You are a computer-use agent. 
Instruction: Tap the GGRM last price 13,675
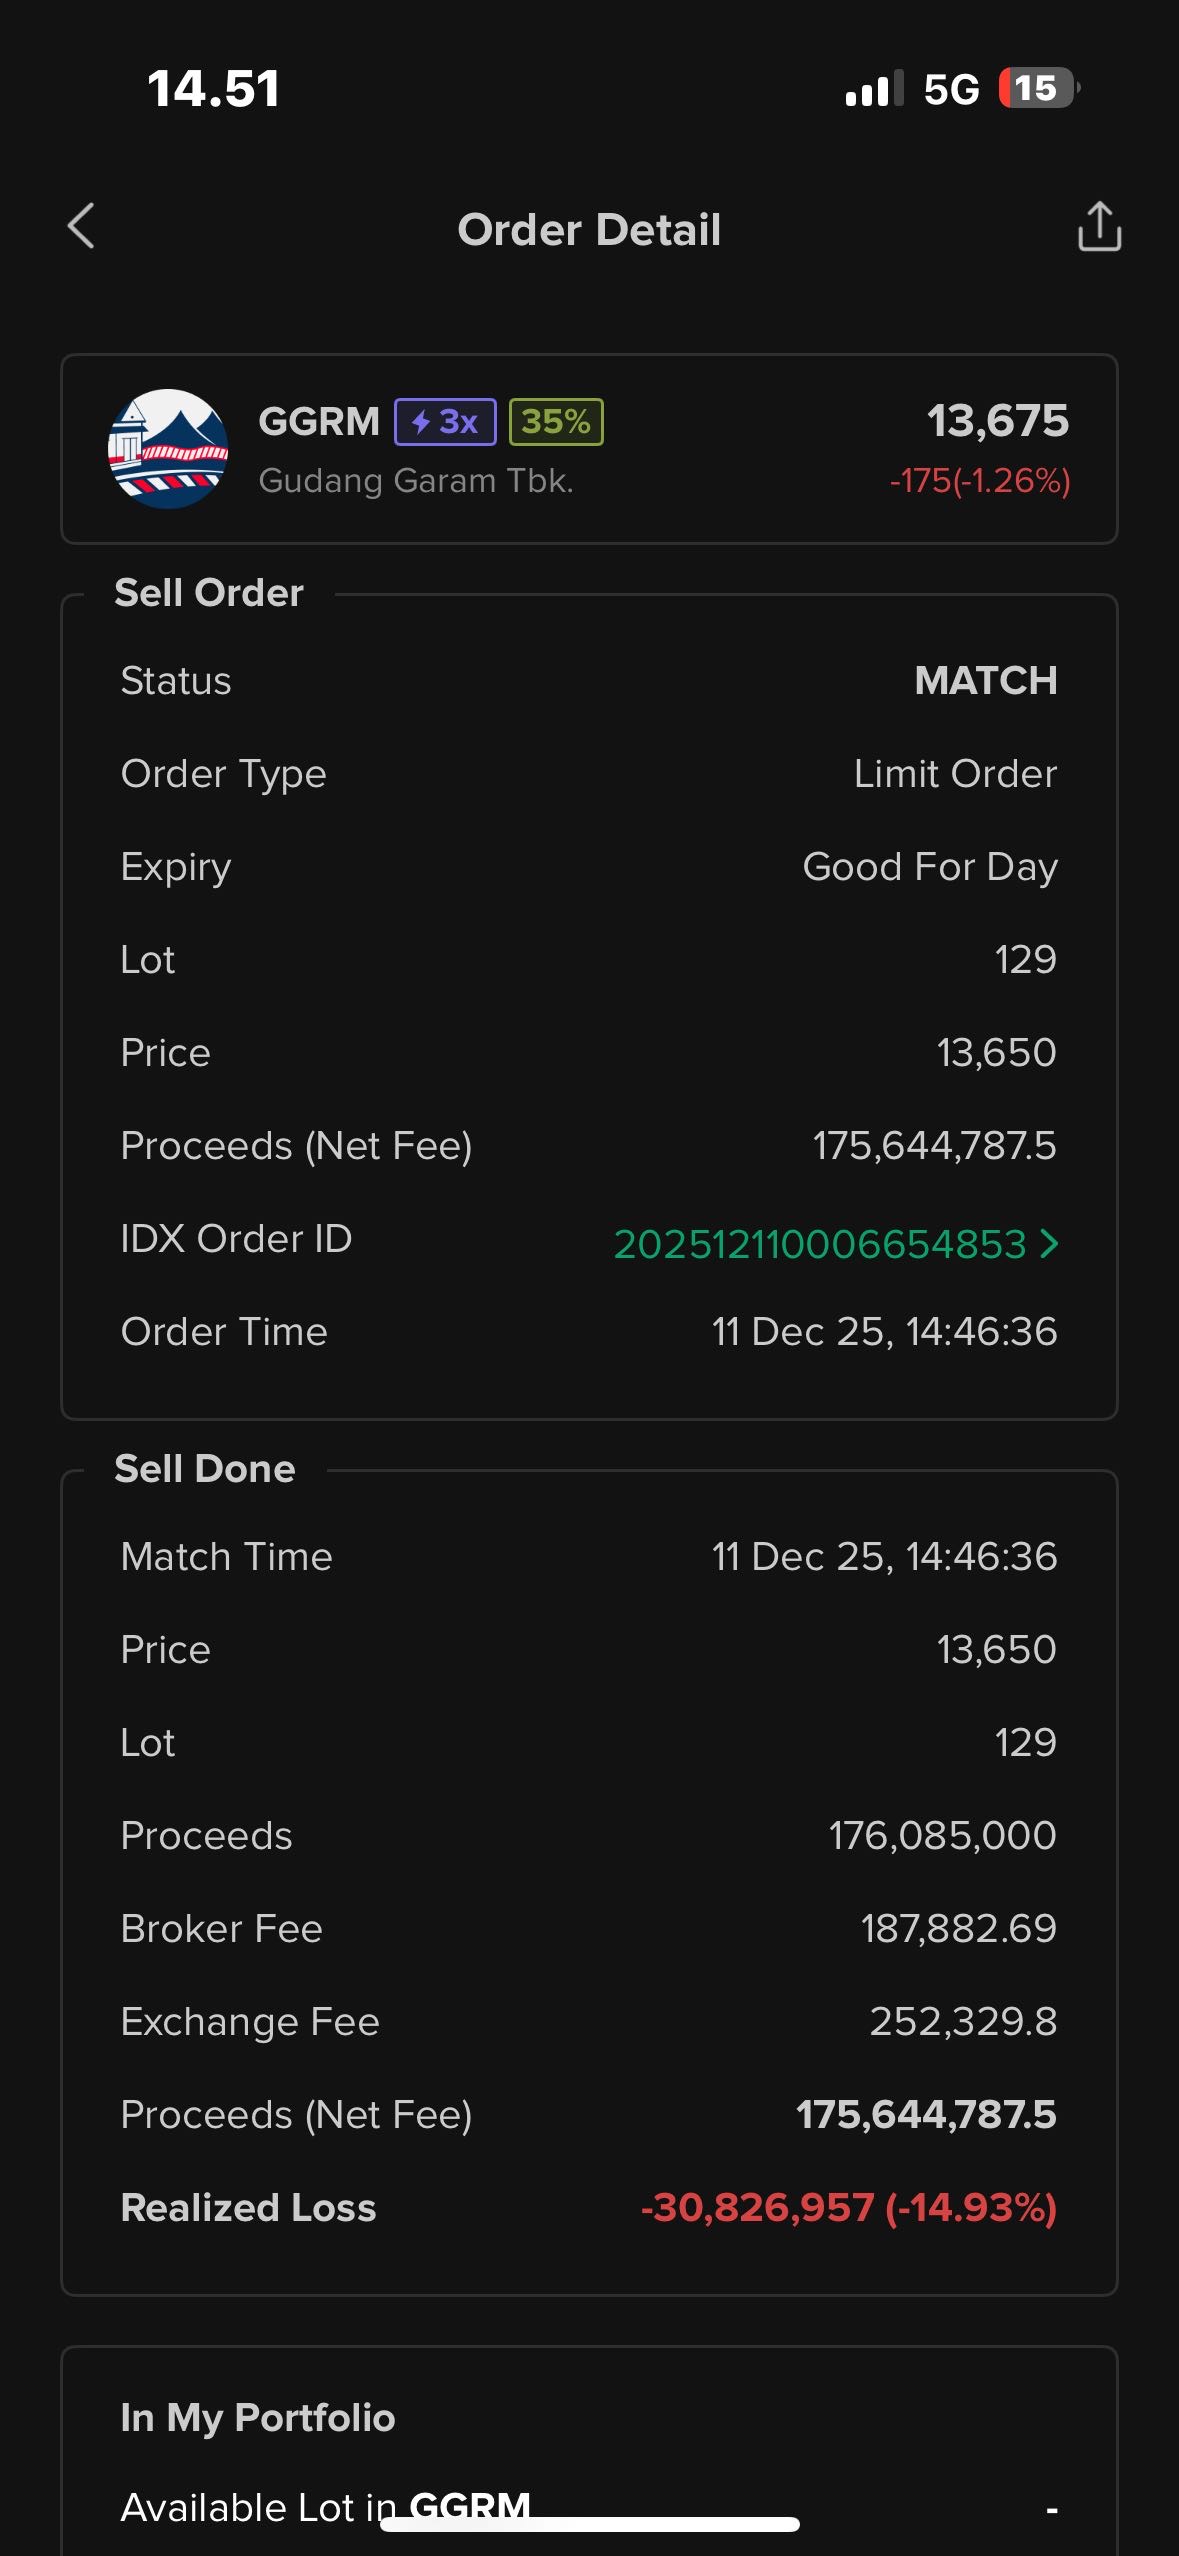coord(997,421)
